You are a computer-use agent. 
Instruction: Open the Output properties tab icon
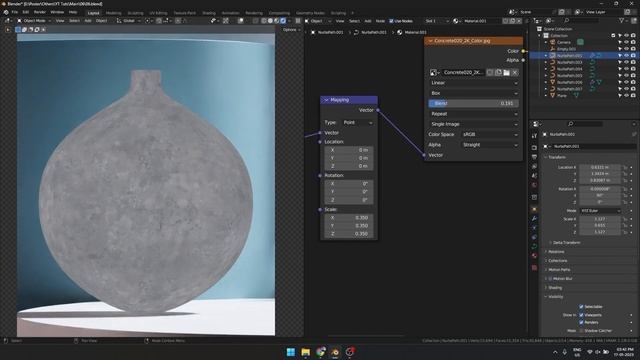[534, 157]
